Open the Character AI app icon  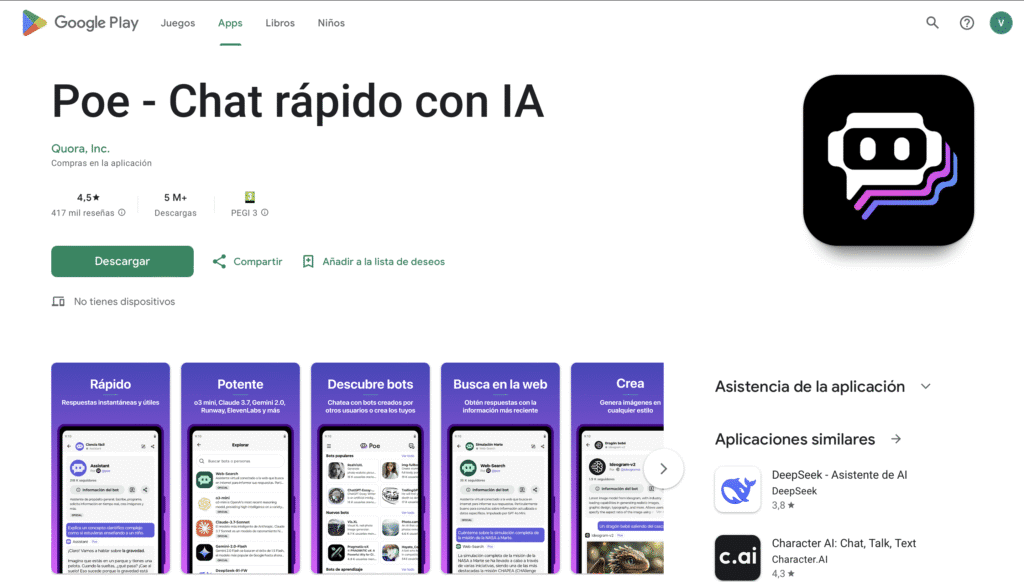tap(737, 557)
